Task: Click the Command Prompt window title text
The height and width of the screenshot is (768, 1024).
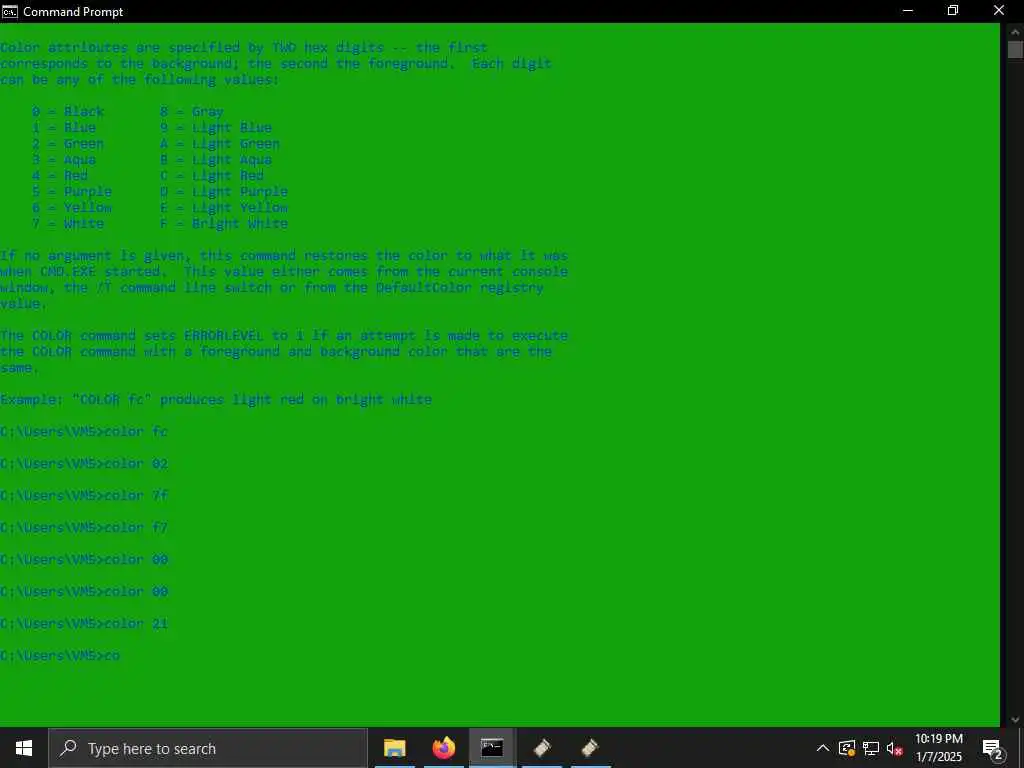Action: [x=73, y=11]
